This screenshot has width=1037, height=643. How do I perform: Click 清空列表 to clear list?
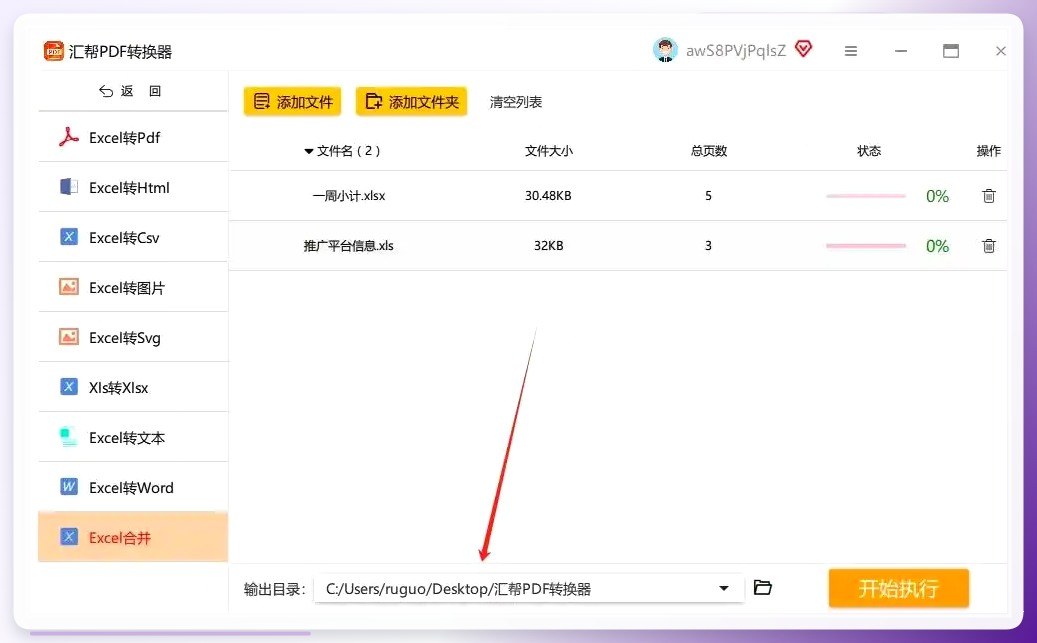(516, 102)
